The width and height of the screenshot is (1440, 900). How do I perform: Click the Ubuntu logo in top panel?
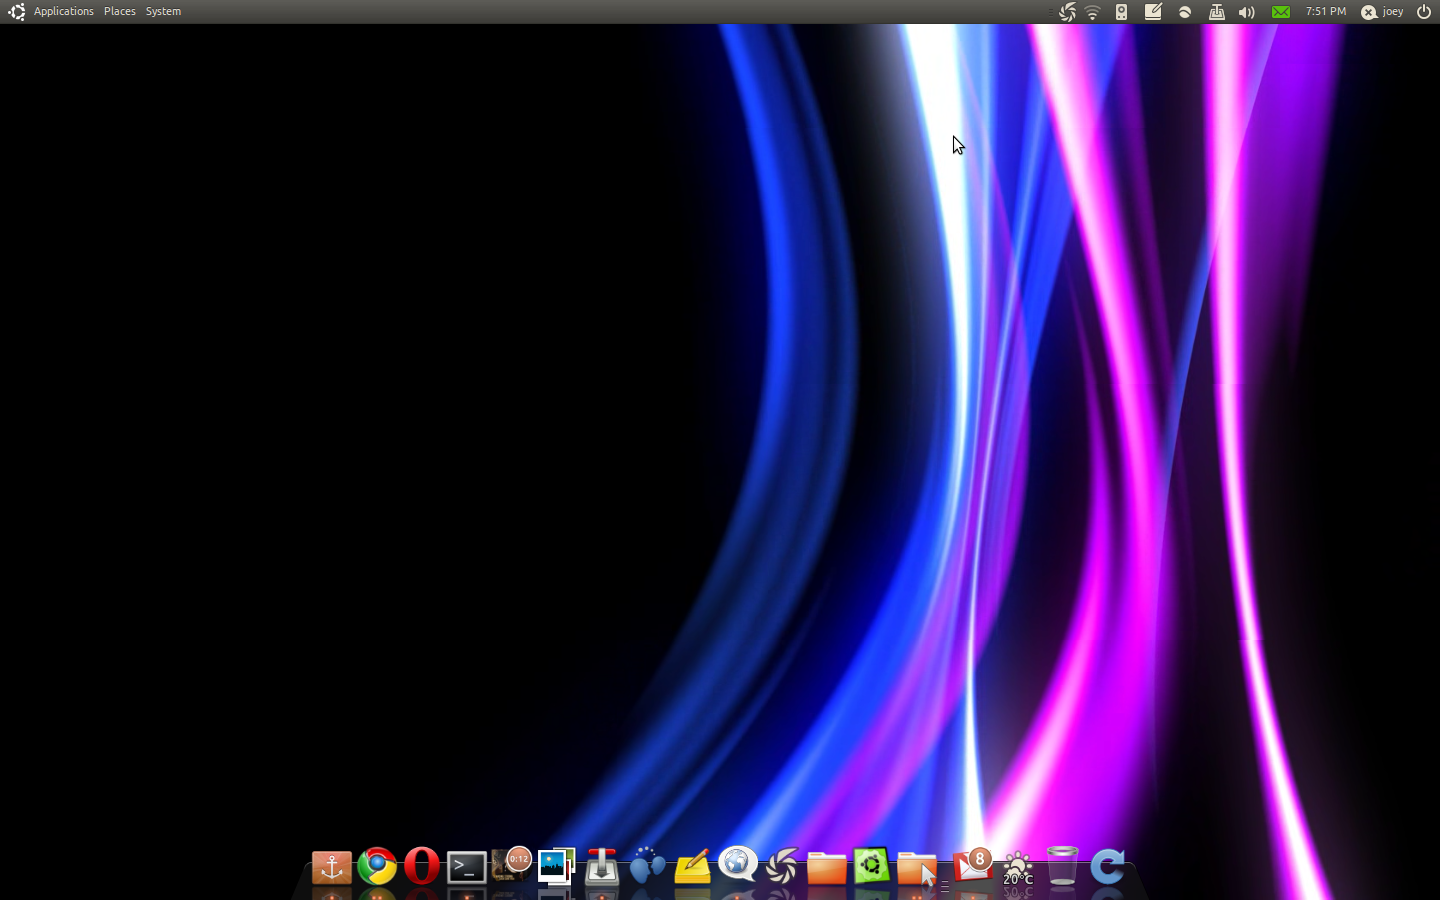pos(16,12)
